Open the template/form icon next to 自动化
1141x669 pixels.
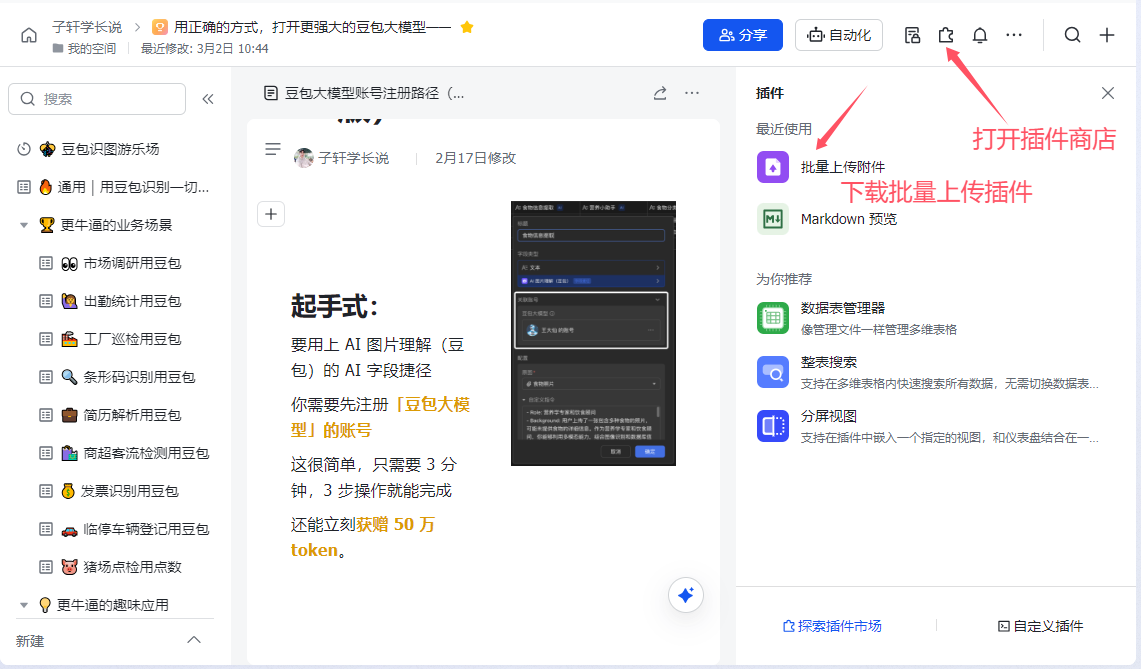(x=912, y=35)
